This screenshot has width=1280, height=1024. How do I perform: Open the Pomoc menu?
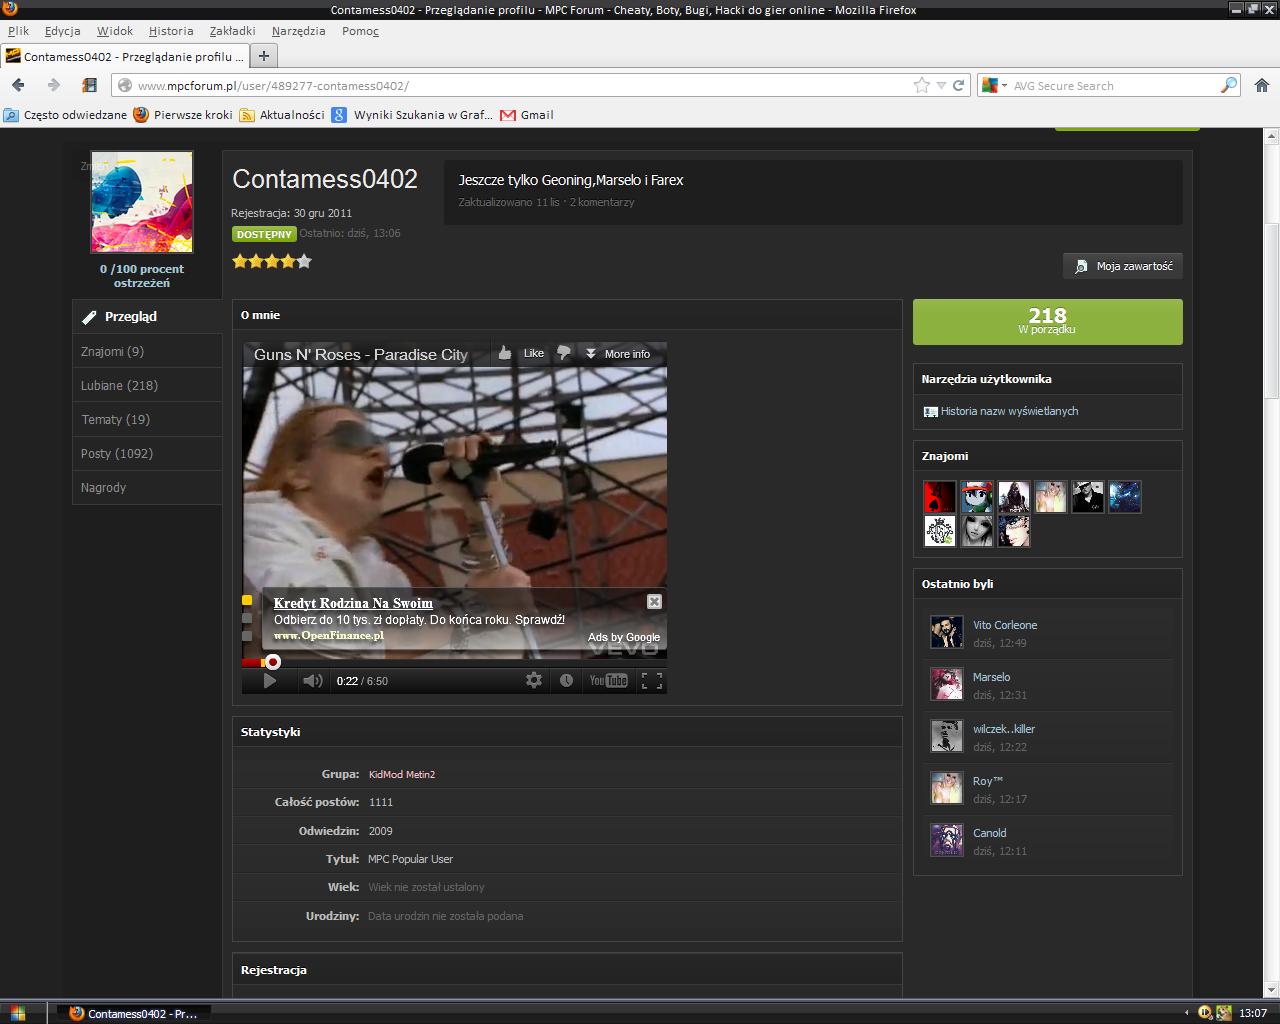360,31
